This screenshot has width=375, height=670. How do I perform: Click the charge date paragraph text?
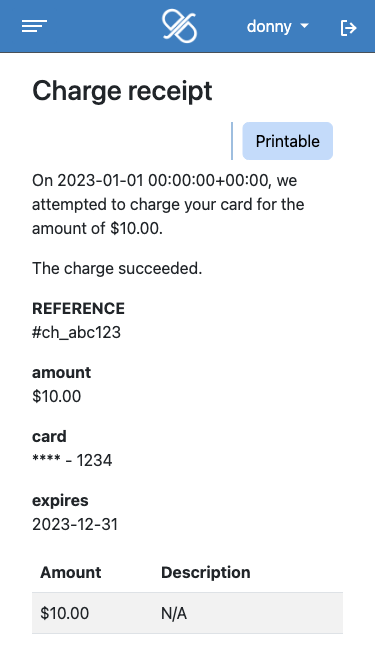[168, 204]
